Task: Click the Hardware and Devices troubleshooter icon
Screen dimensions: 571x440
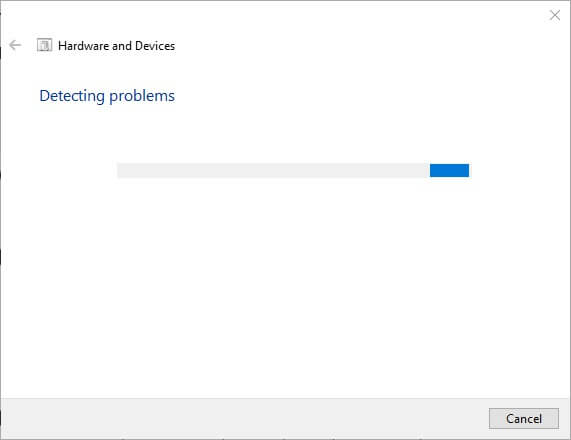Action: (44, 45)
